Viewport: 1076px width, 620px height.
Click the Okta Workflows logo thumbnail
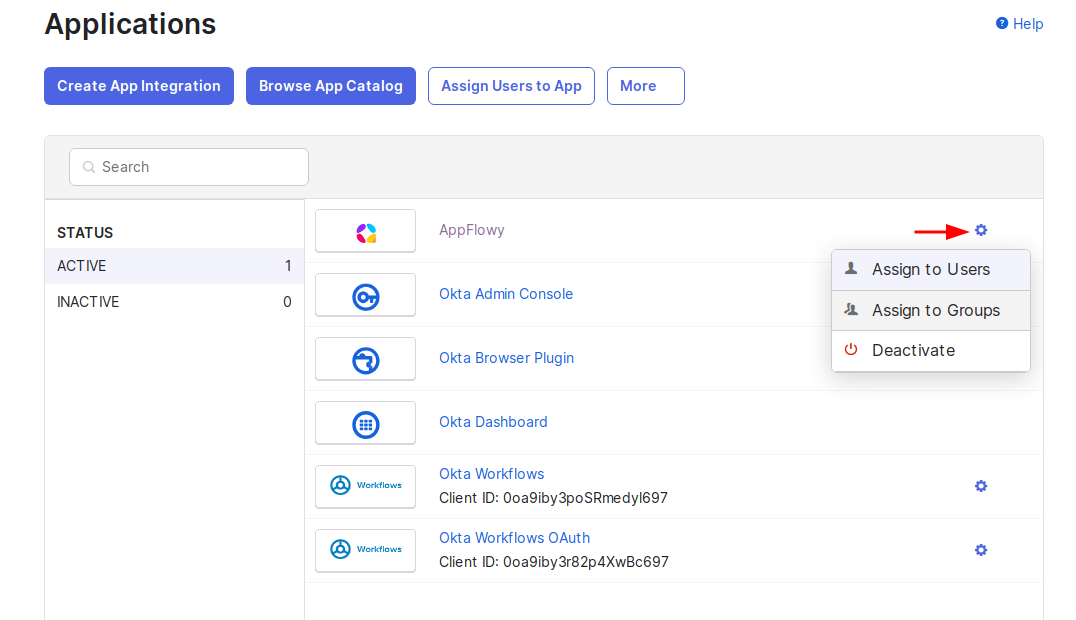click(x=366, y=486)
